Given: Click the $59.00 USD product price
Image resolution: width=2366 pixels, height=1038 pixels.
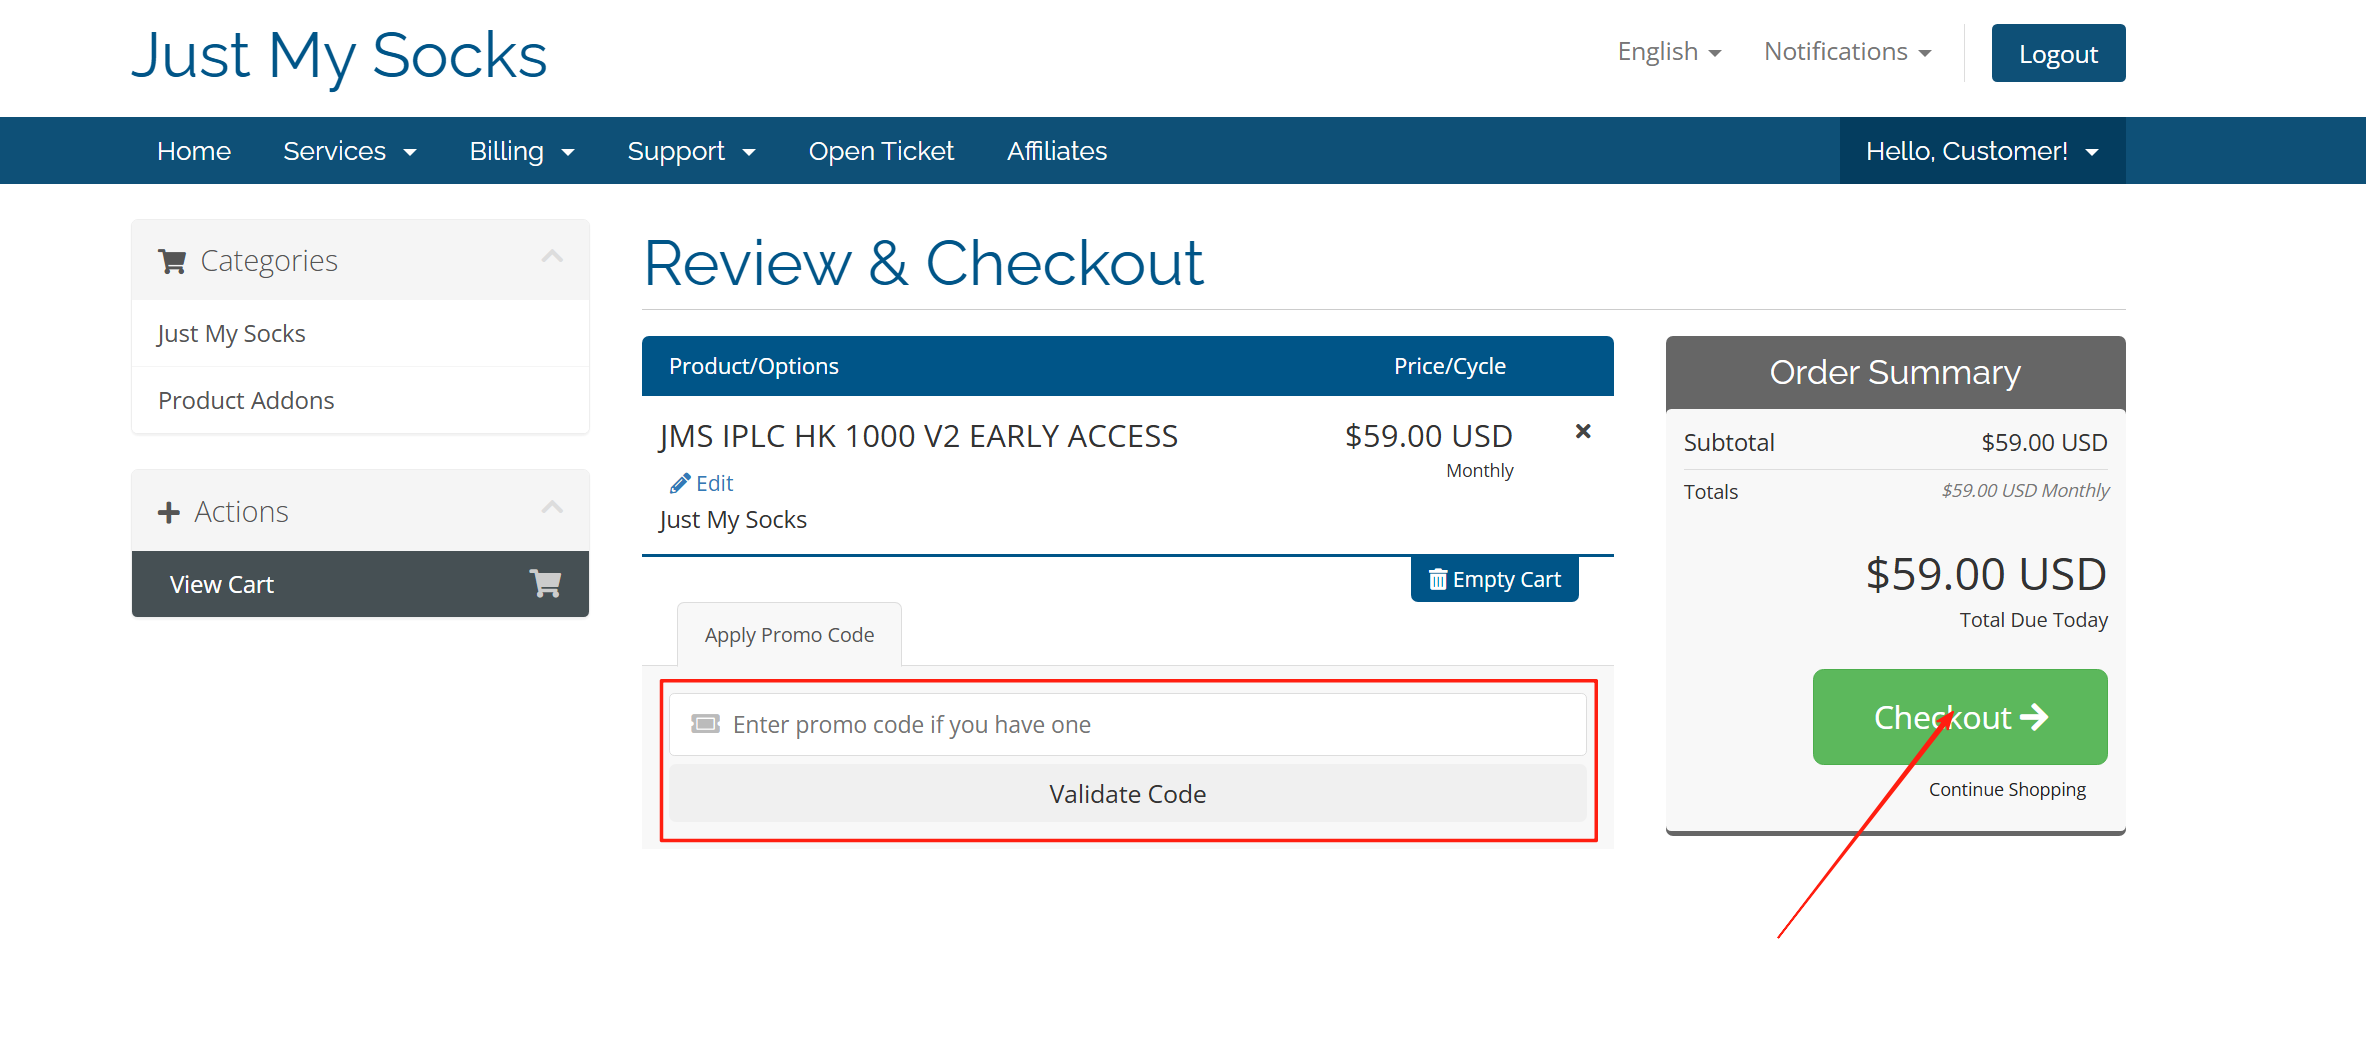Looking at the screenshot, I should pos(1428,436).
